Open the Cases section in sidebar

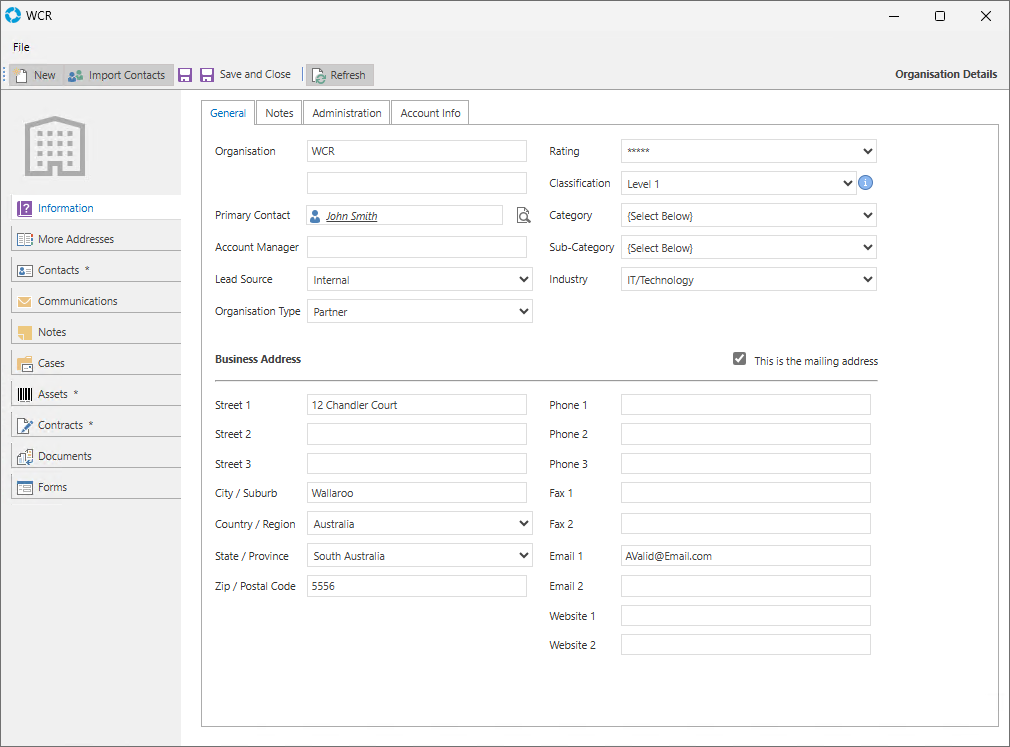click(51, 363)
